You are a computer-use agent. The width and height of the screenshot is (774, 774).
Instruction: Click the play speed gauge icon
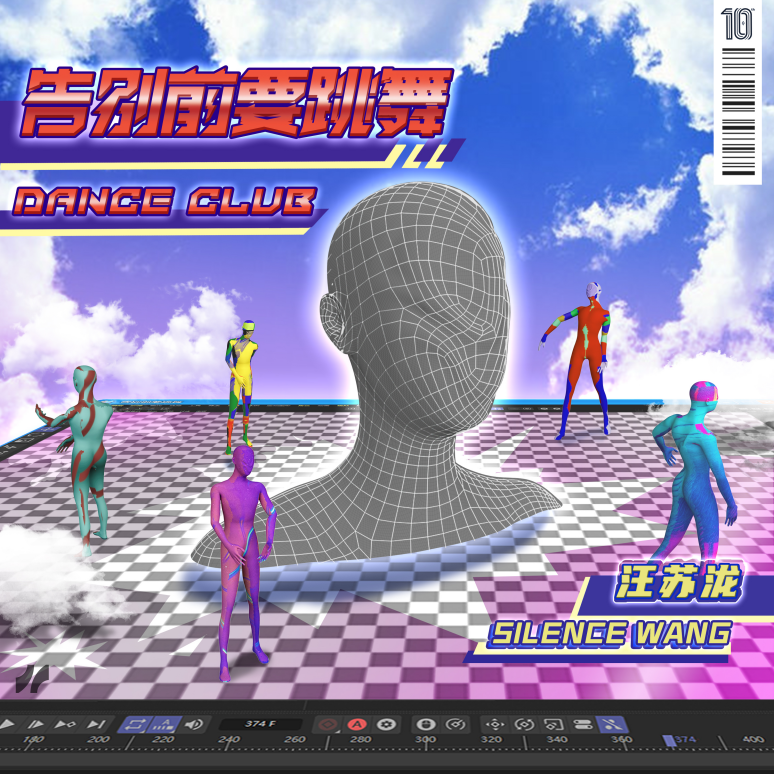[x=455, y=725]
